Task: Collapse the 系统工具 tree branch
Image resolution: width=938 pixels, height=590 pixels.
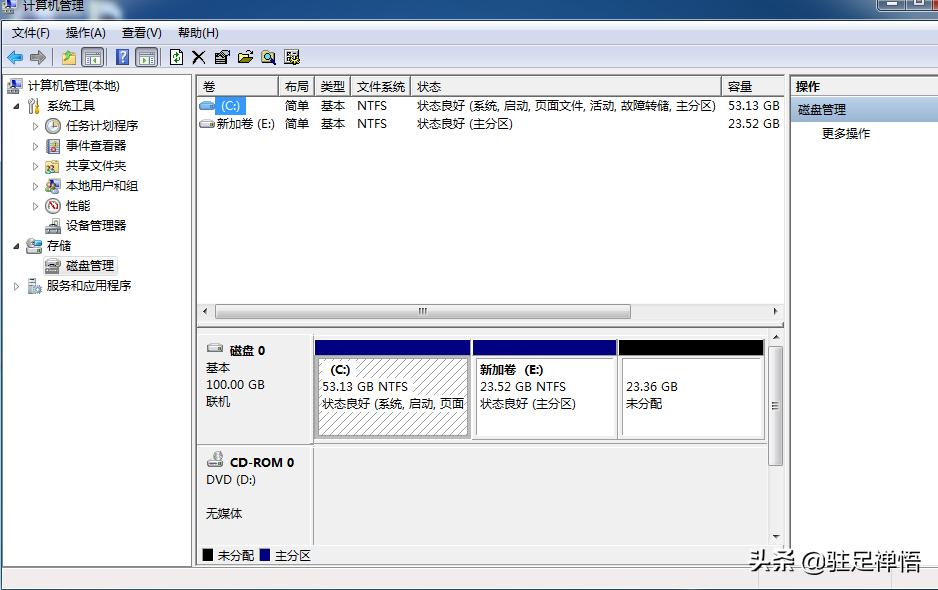Action: pos(14,105)
